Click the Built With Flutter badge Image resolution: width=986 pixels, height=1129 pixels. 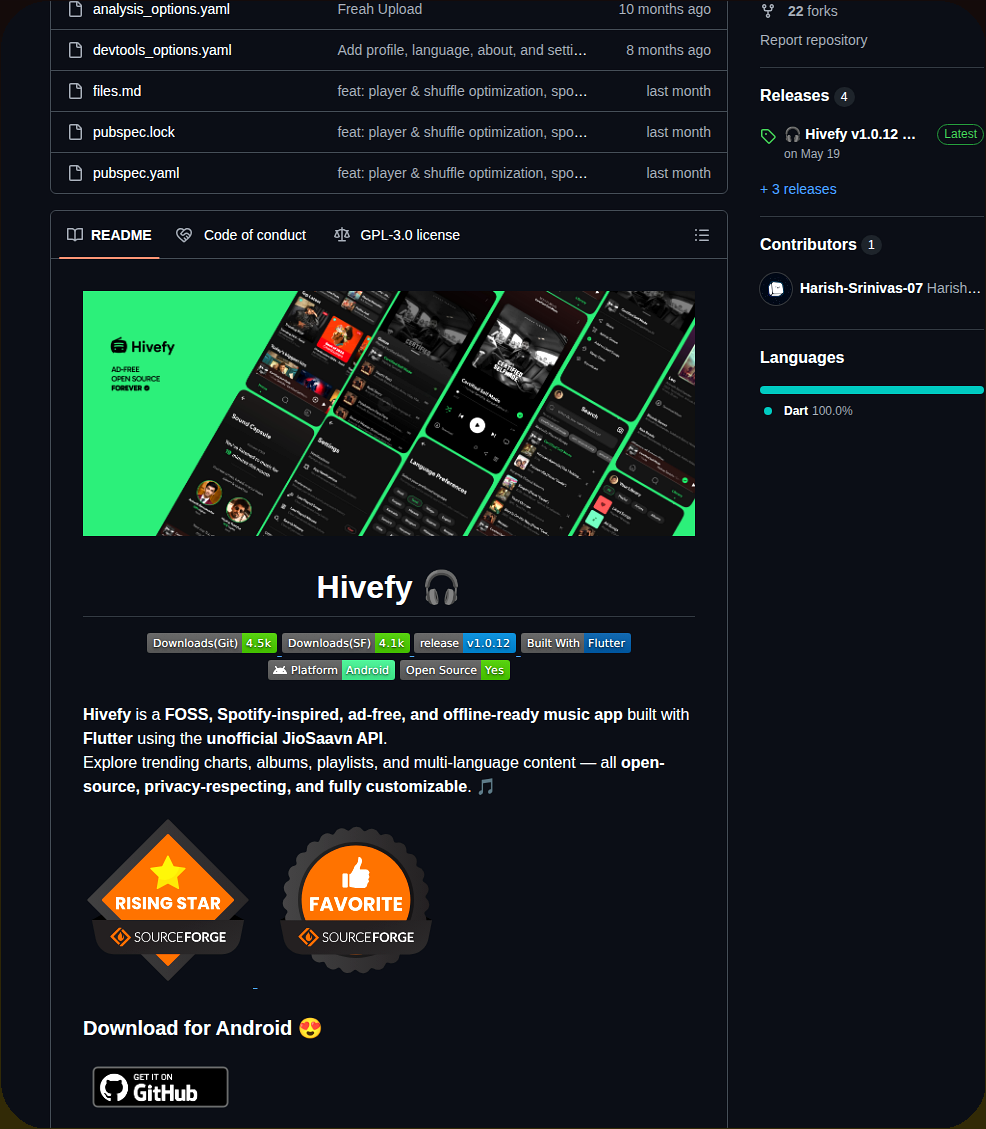pyautogui.click(x=575, y=643)
